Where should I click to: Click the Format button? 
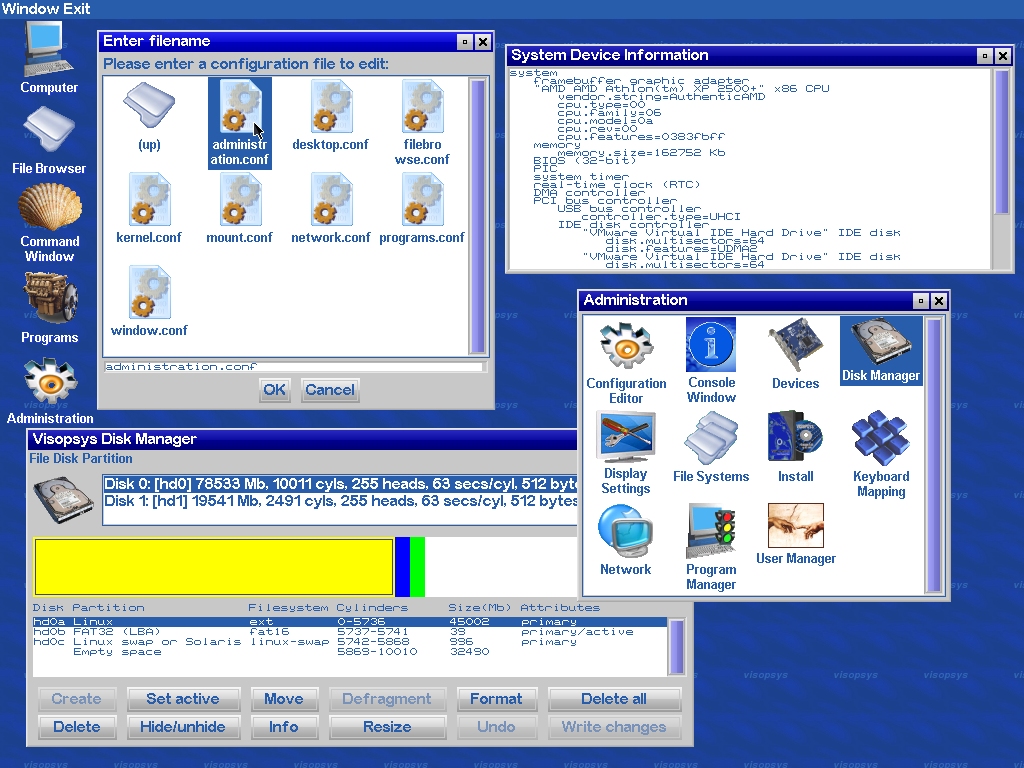(496, 699)
